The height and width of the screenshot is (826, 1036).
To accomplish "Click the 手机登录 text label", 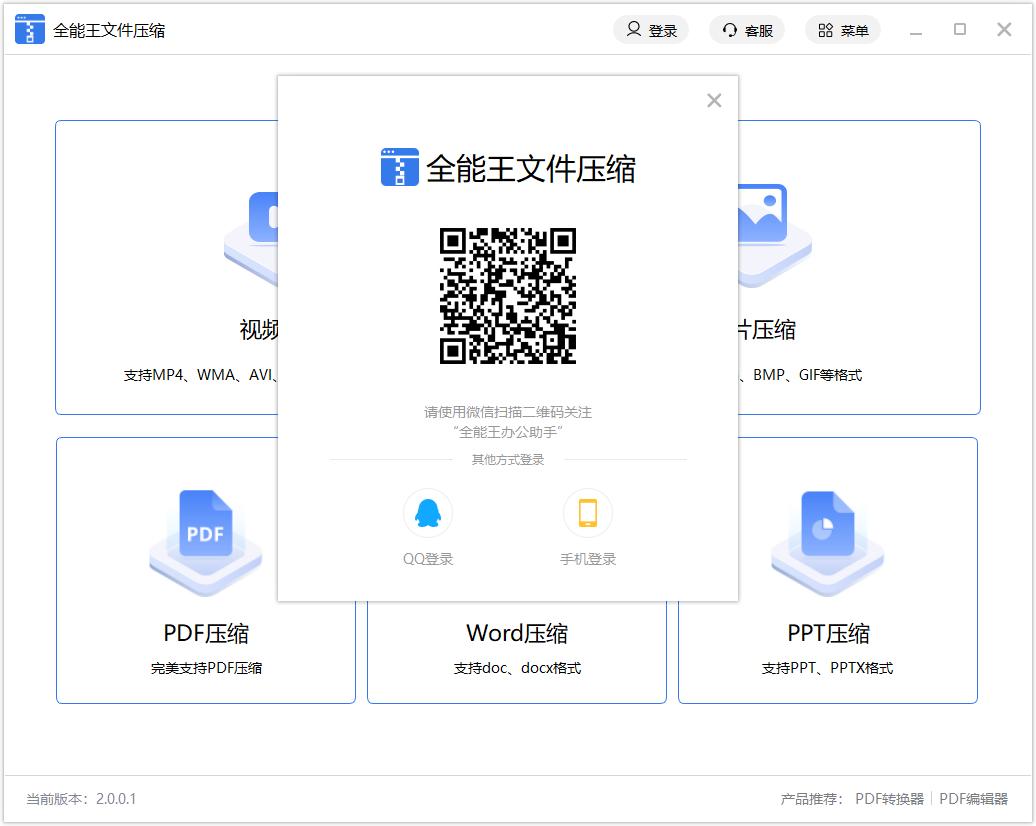I will coord(588,559).
